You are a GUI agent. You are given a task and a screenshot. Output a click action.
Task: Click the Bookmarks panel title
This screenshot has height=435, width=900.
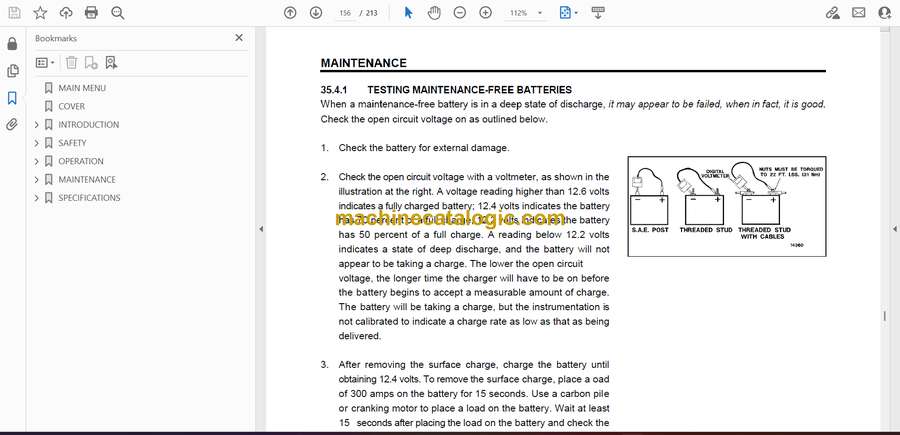point(56,38)
